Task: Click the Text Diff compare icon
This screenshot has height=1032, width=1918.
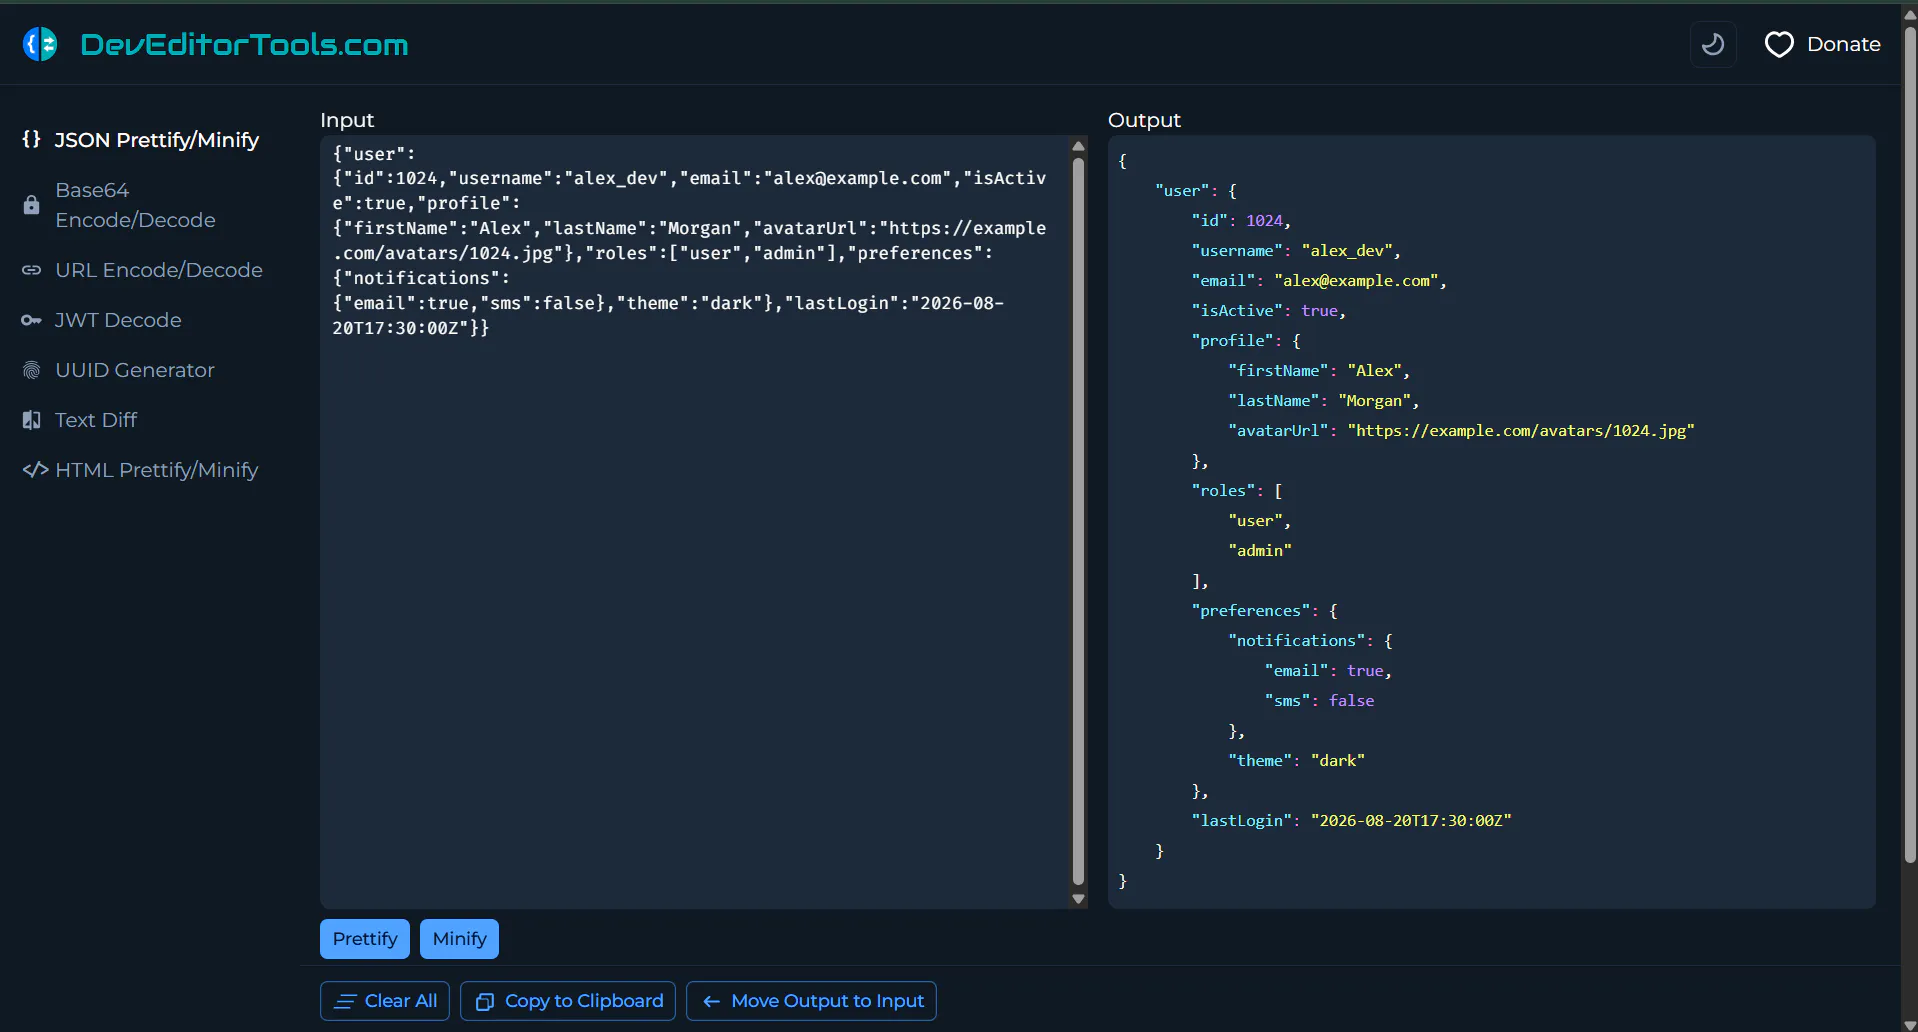Action: [32, 420]
